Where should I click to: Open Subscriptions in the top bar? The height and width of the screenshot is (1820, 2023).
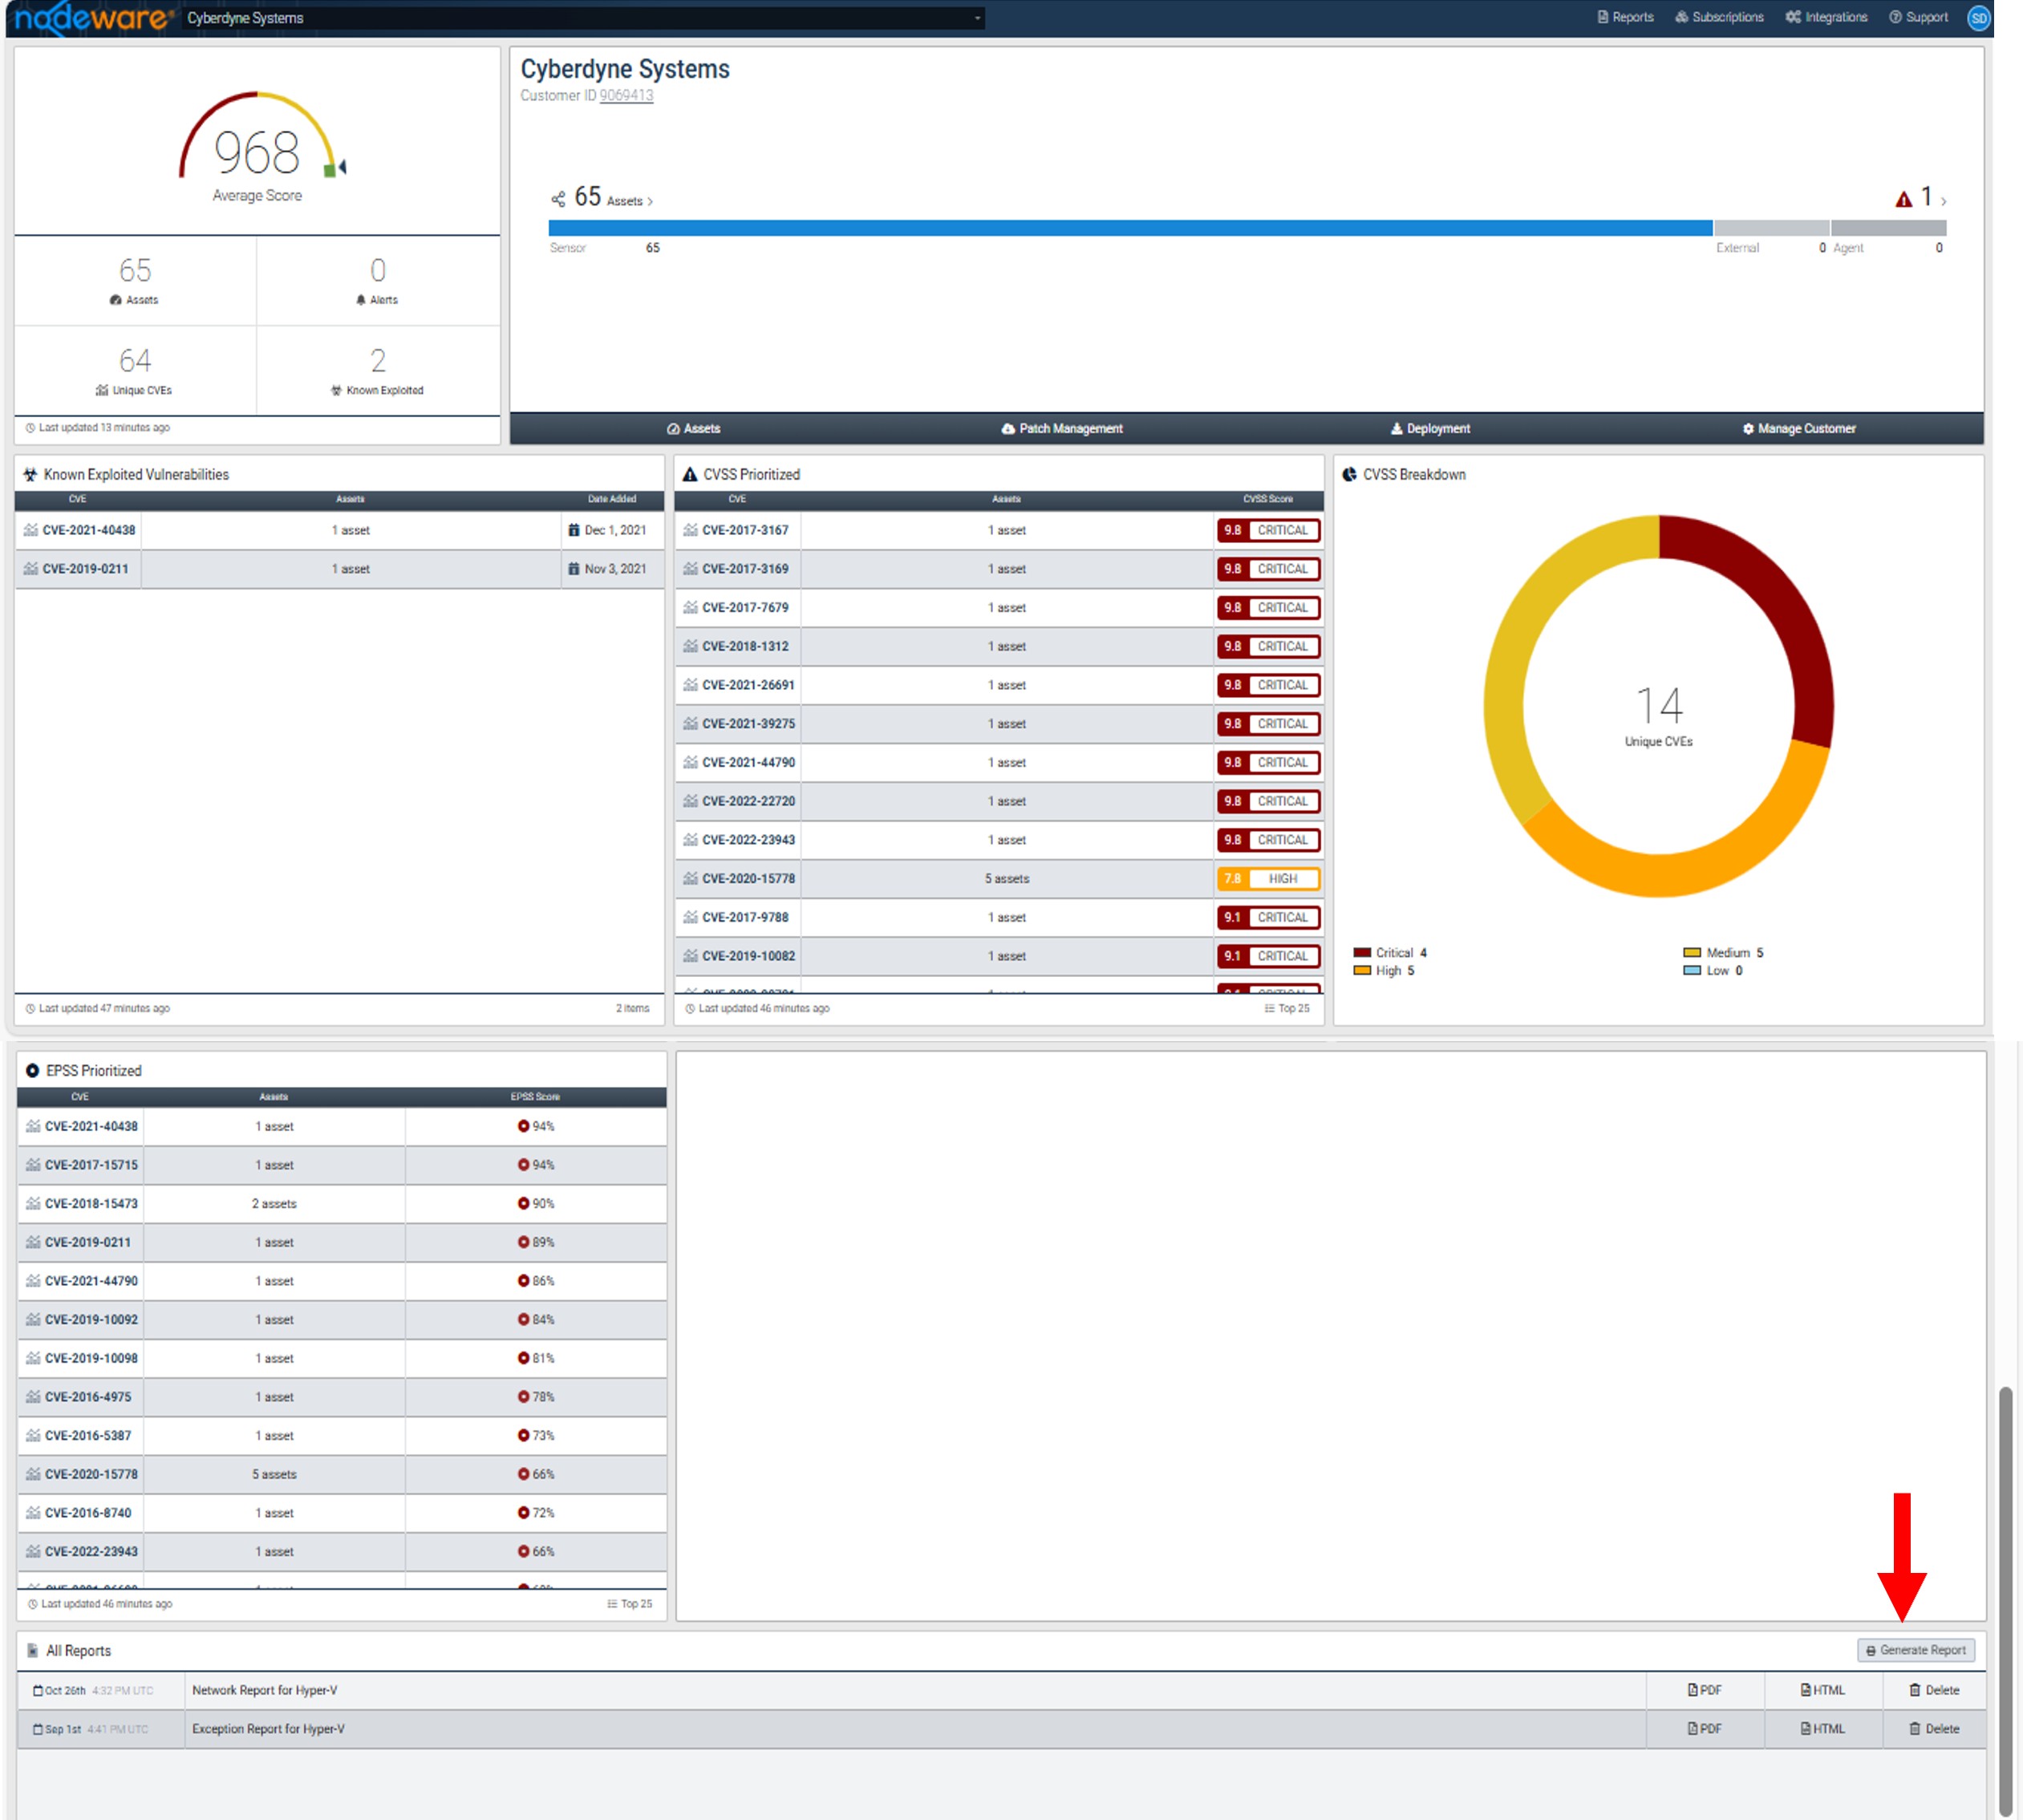coord(1719,17)
